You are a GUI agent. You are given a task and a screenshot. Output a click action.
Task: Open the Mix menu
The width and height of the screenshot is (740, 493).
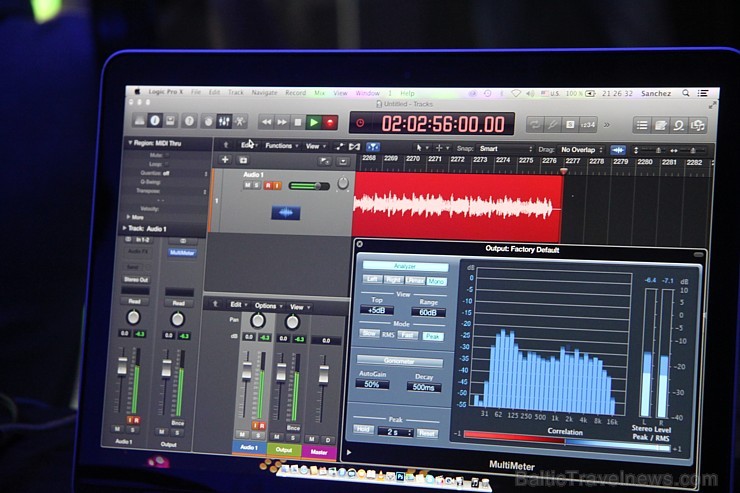320,93
